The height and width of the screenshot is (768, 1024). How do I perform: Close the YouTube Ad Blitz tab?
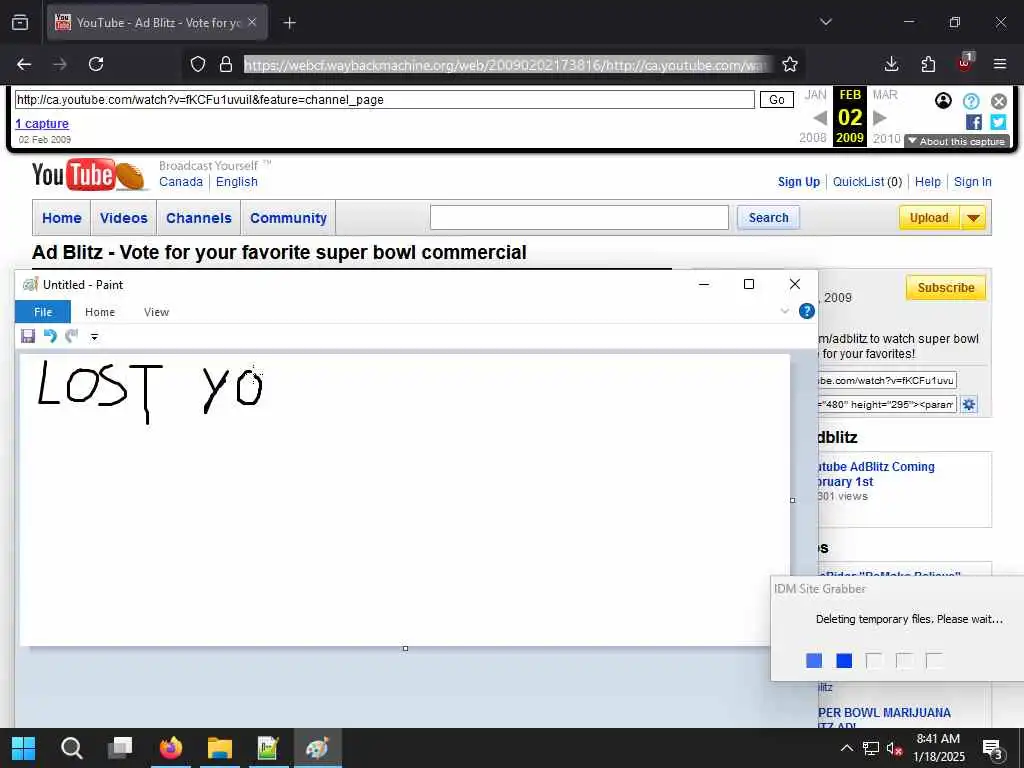click(x=252, y=22)
